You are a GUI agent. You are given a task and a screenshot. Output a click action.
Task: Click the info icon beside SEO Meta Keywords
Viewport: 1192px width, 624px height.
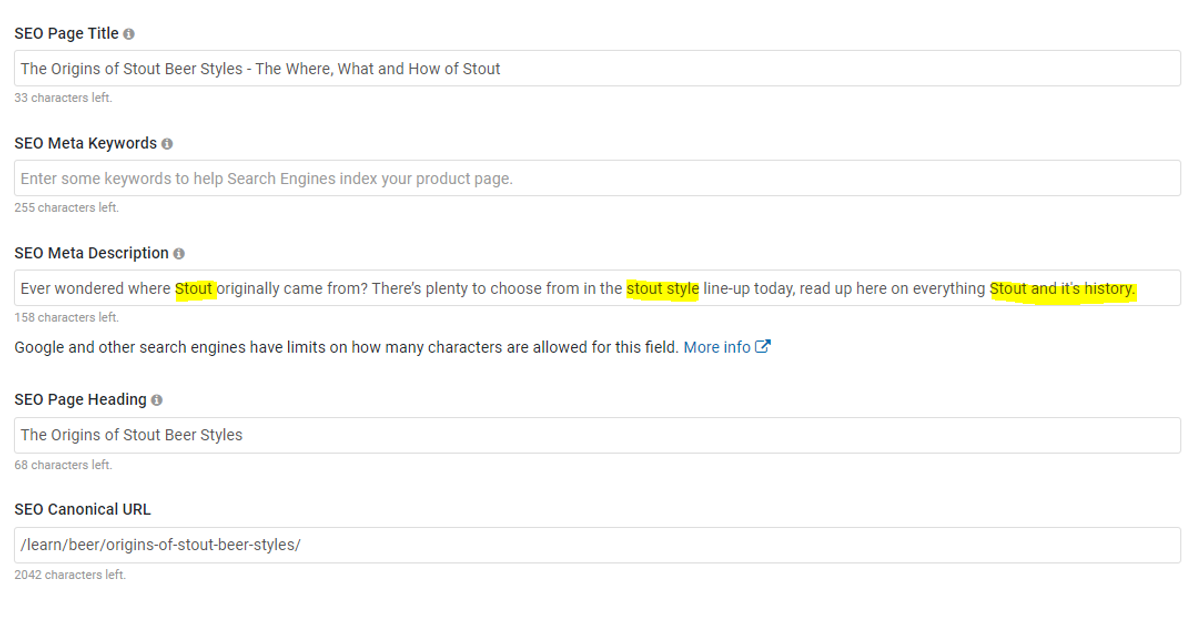coord(167,144)
